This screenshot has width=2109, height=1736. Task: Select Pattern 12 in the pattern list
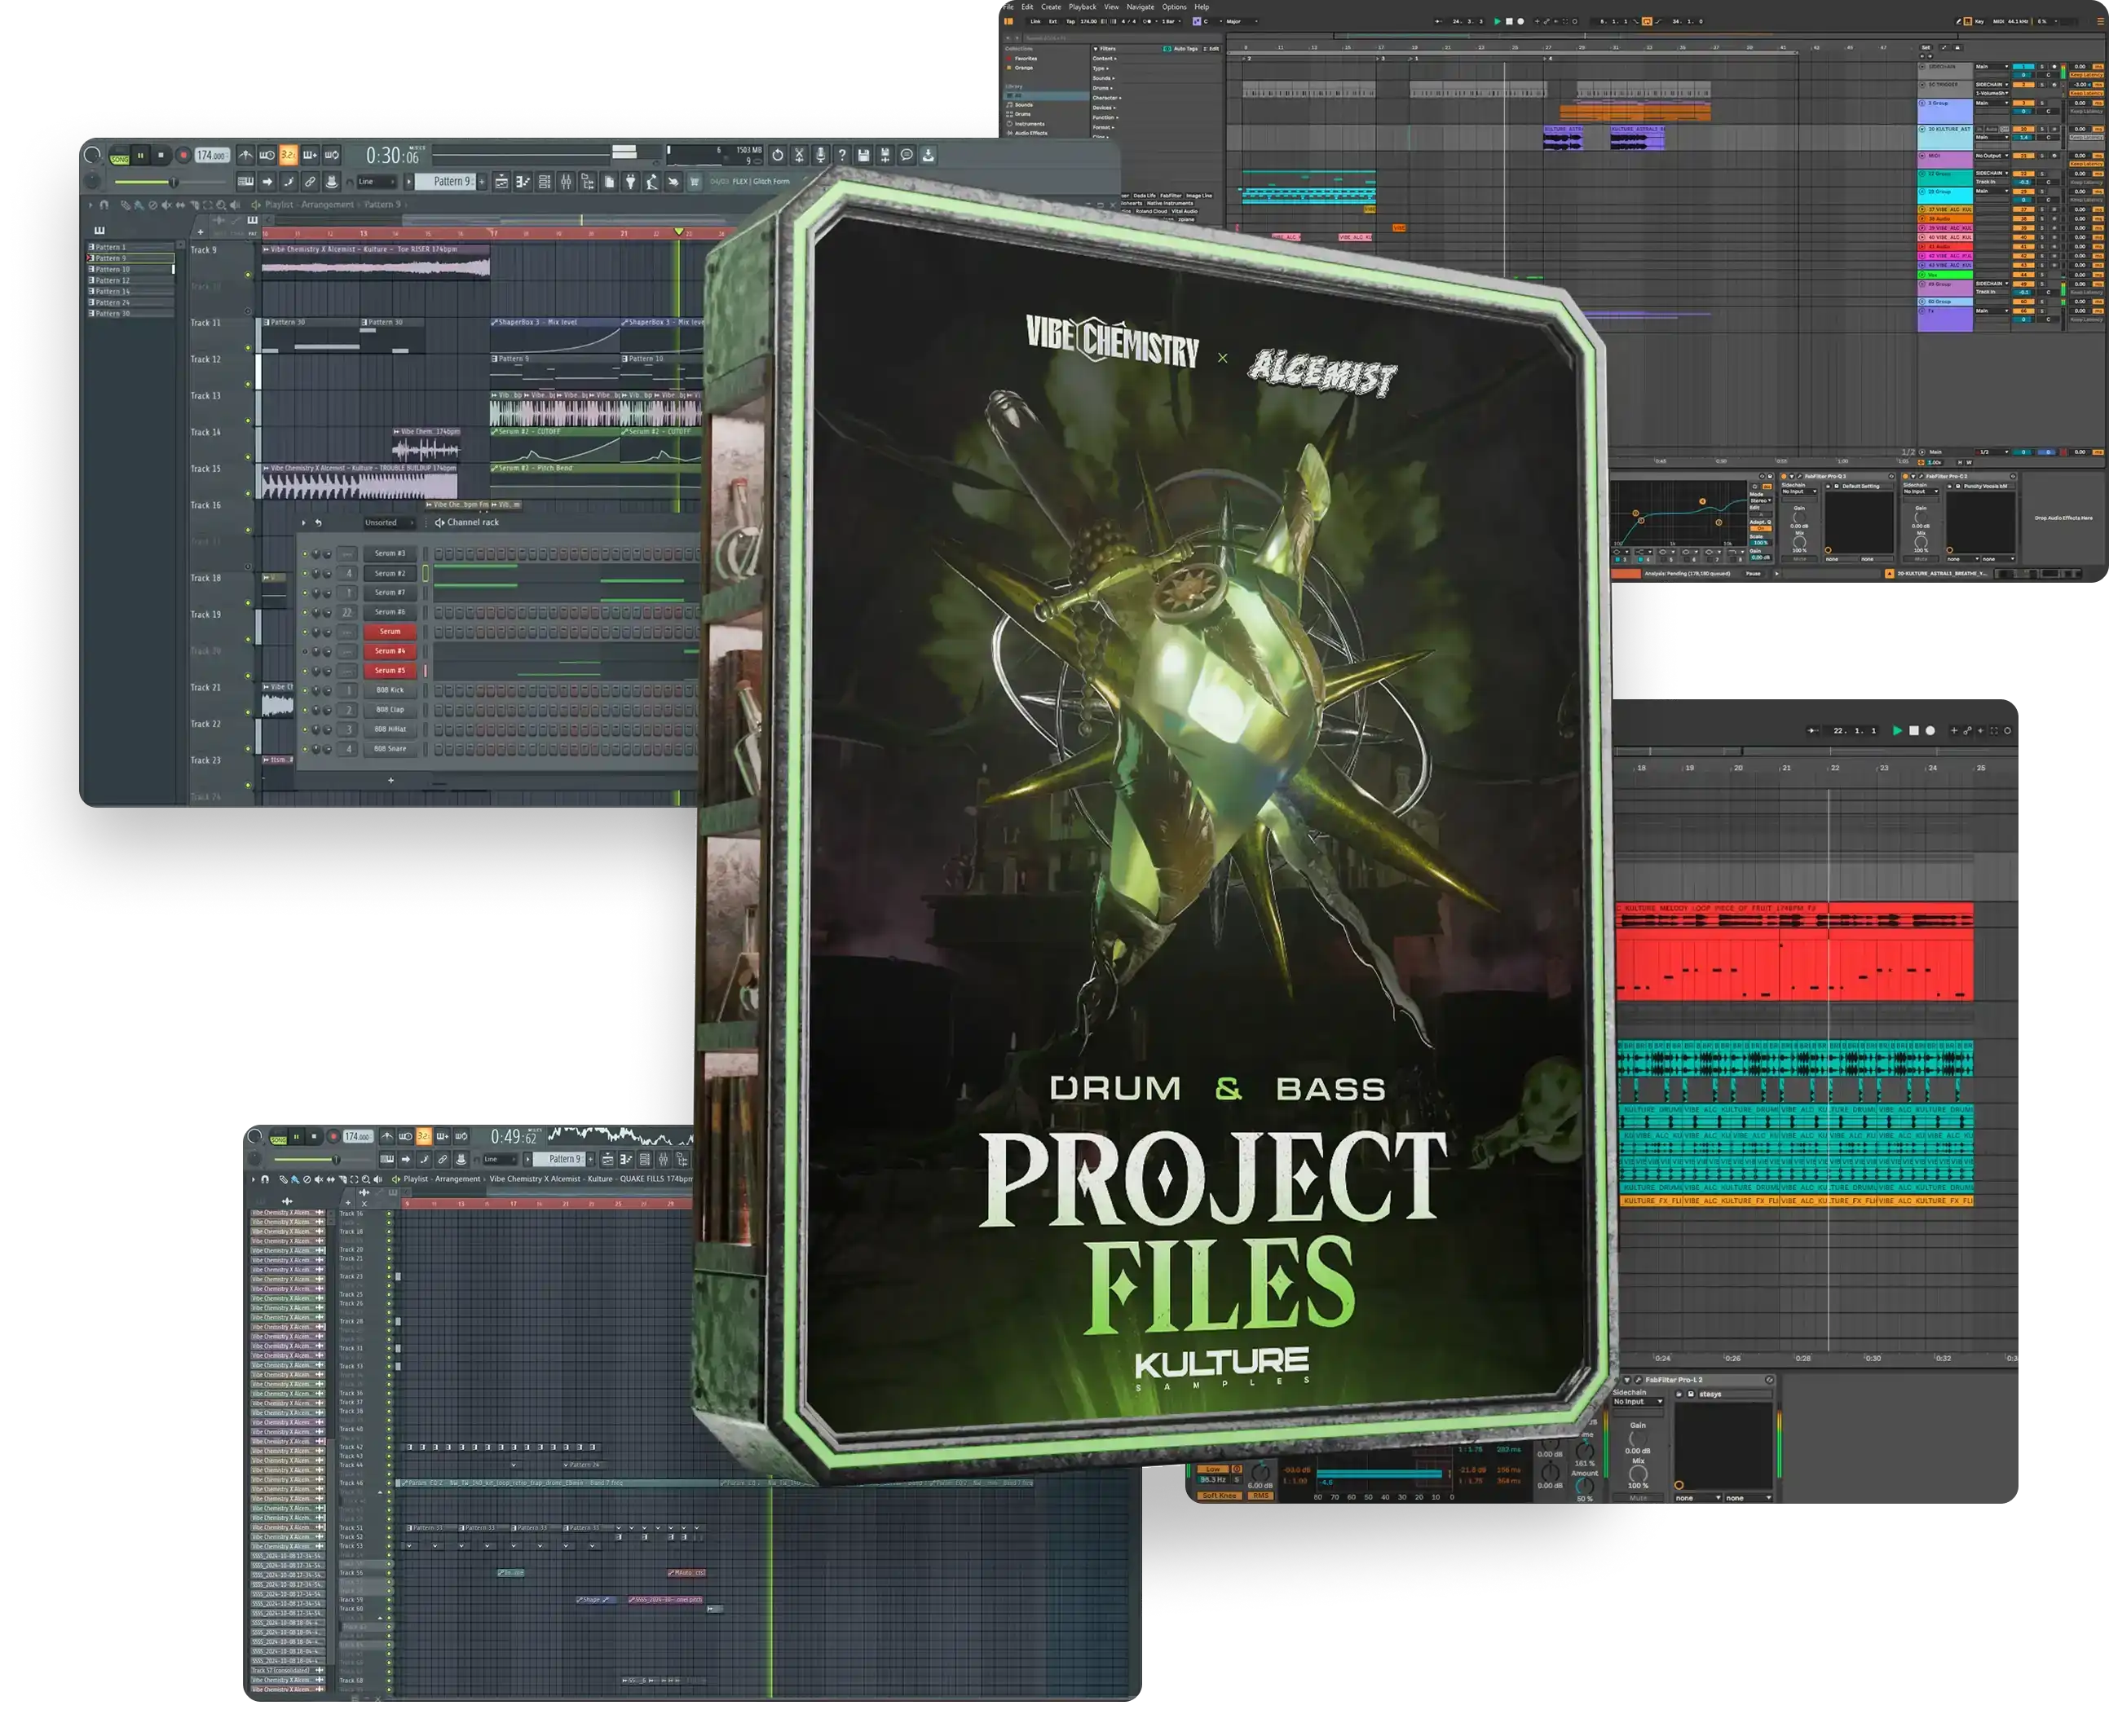(113, 281)
